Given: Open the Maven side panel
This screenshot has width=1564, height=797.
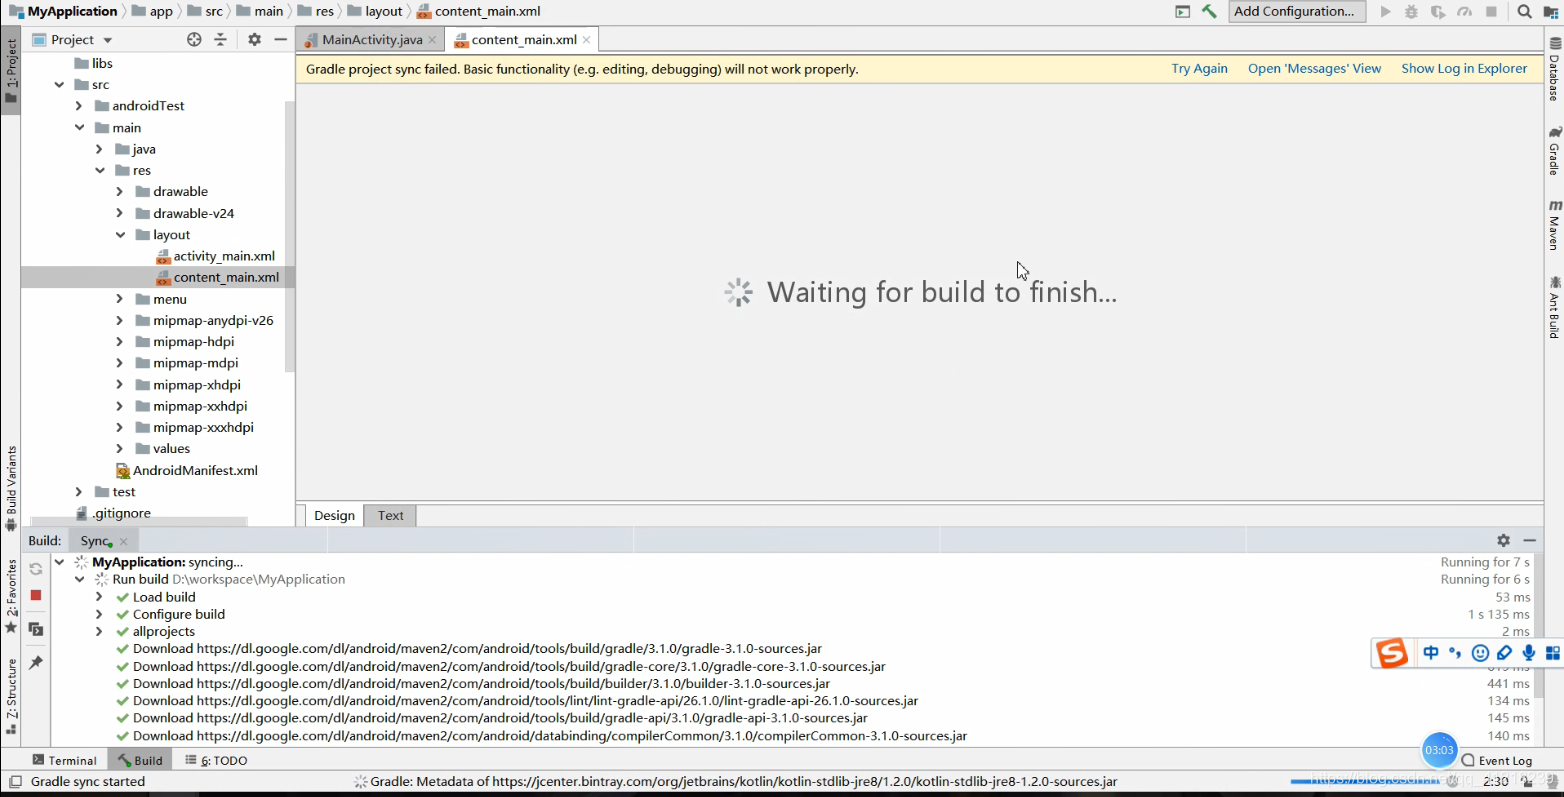Looking at the screenshot, I should (x=1554, y=224).
